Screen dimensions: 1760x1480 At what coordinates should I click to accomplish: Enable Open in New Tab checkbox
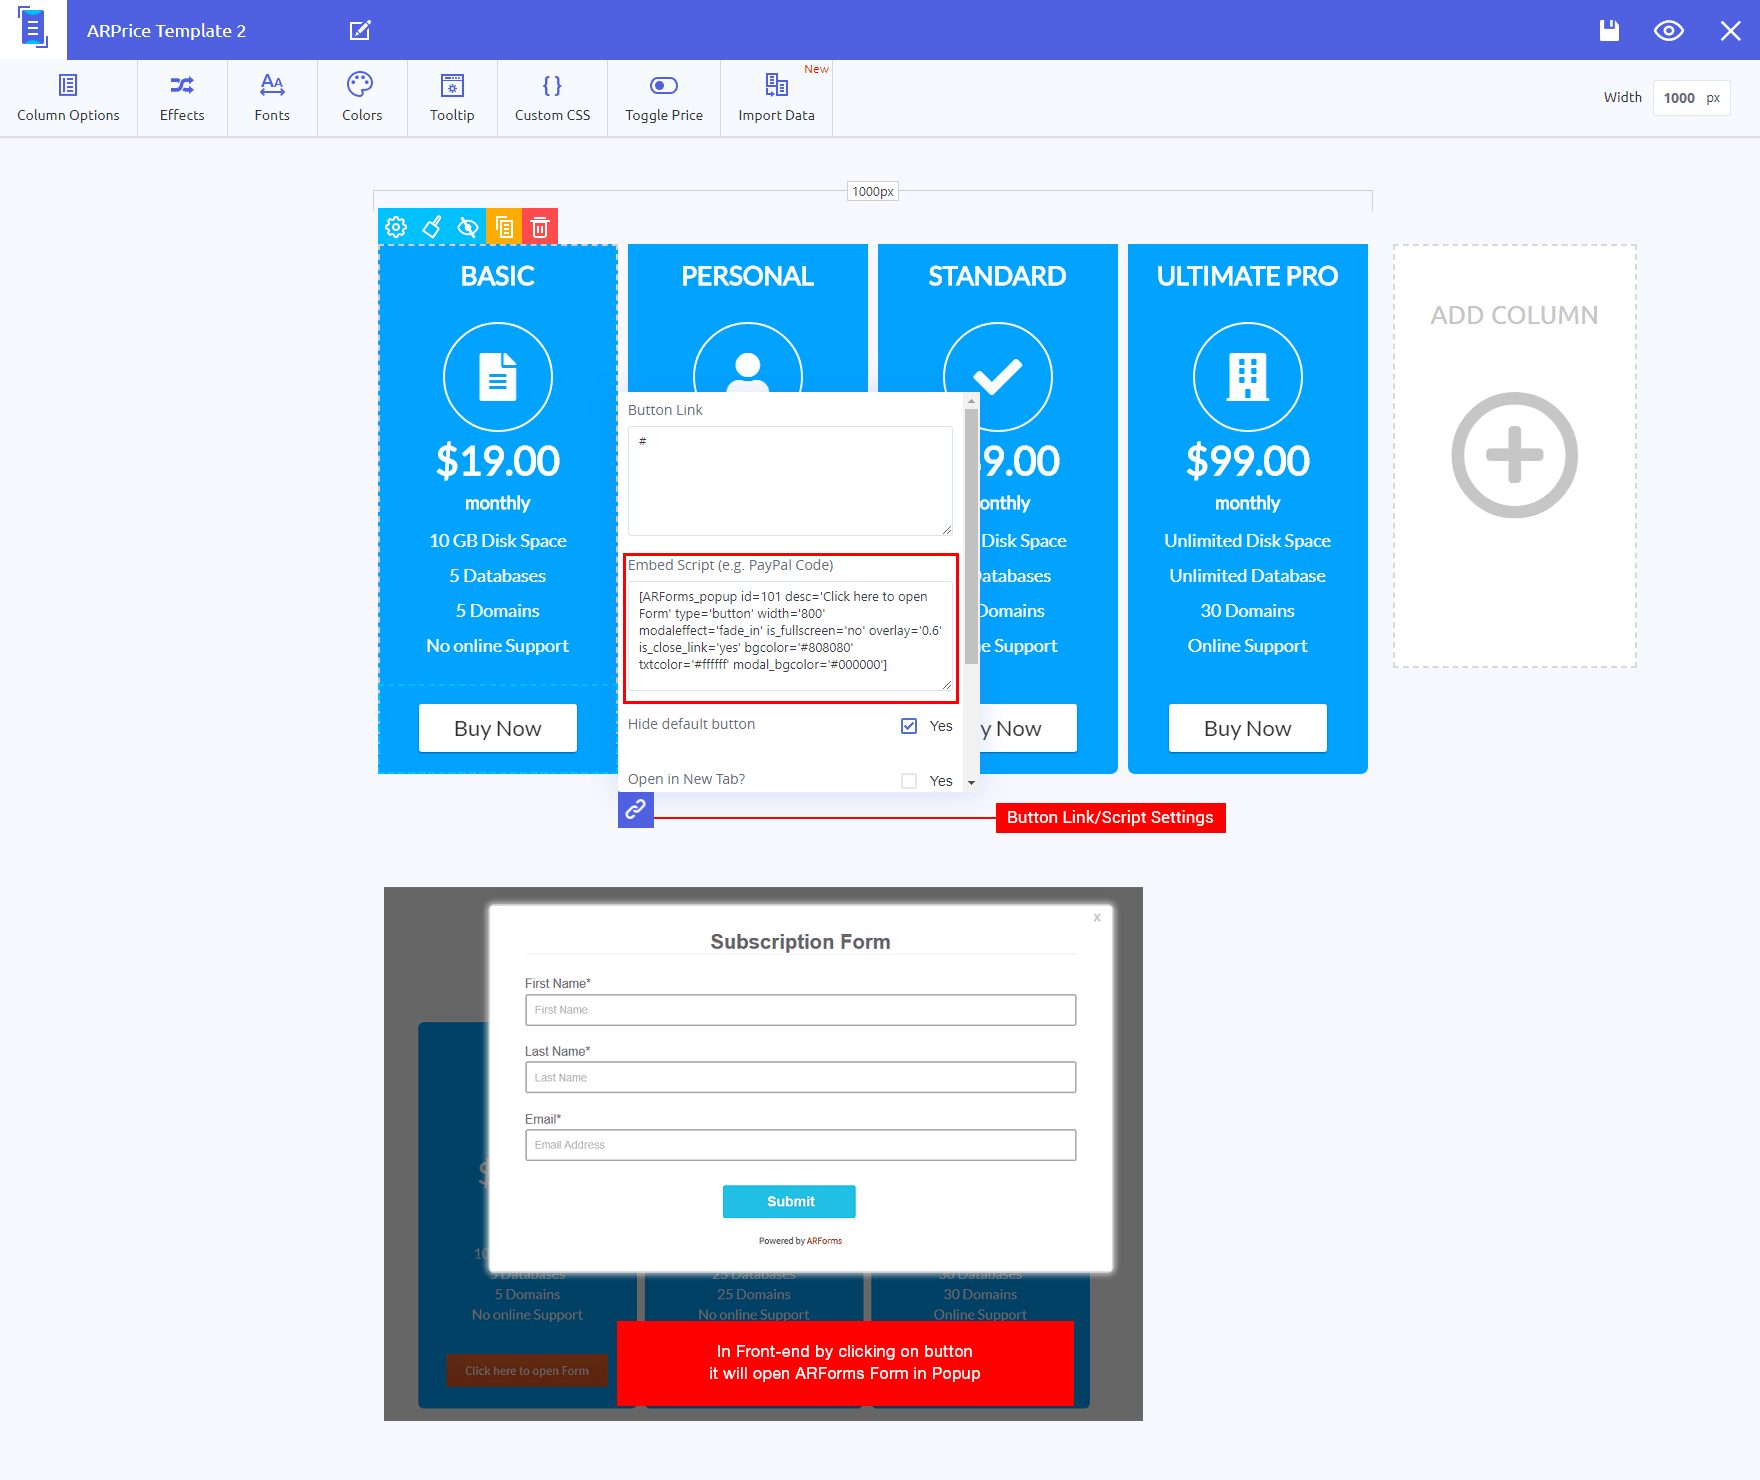tap(909, 781)
